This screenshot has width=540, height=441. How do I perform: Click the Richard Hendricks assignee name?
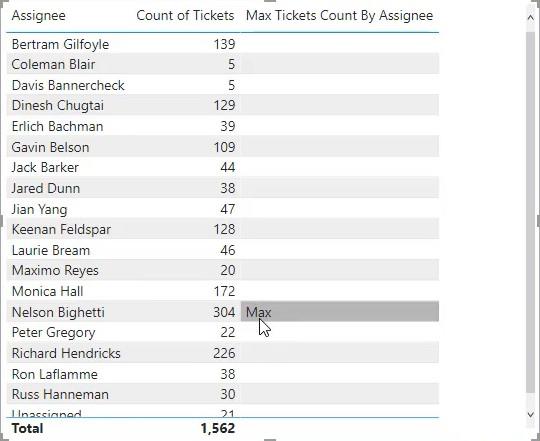(x=66, y=354)
